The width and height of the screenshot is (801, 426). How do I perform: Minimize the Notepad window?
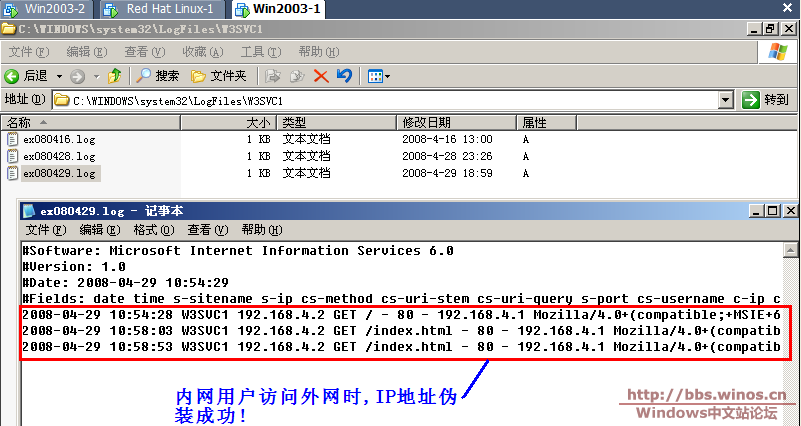(x=756, y=211)
